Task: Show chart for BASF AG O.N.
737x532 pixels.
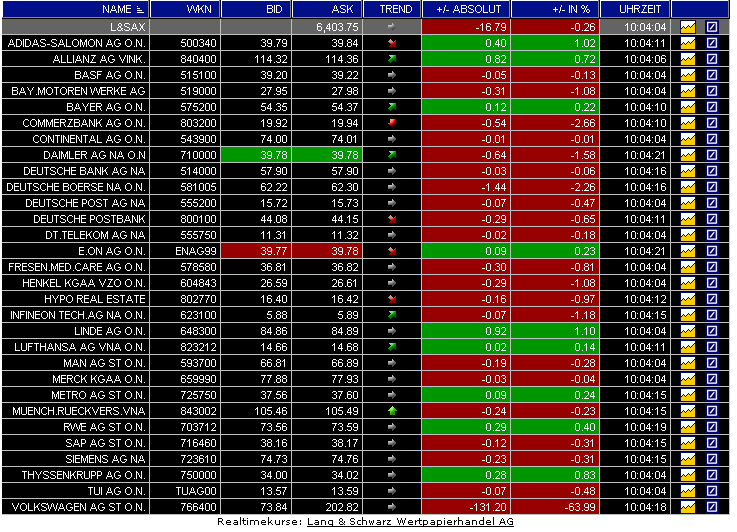Action: coord(688,75)
